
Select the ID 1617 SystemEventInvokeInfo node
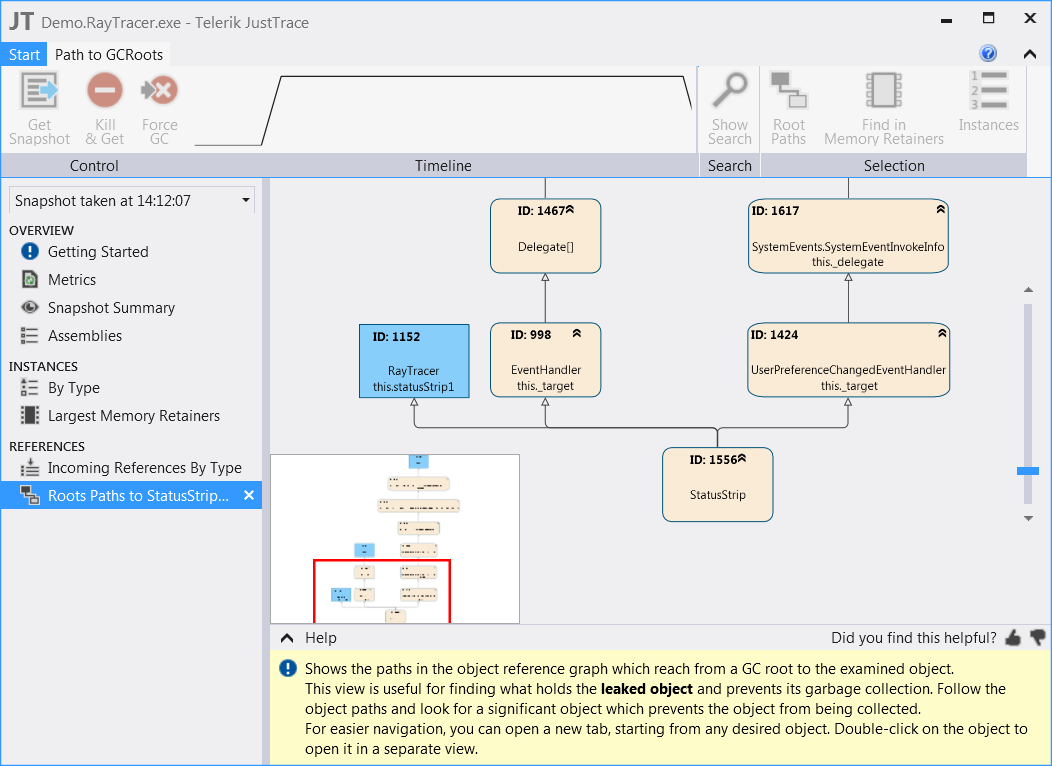pyautogui.click(x=848, y=236)
